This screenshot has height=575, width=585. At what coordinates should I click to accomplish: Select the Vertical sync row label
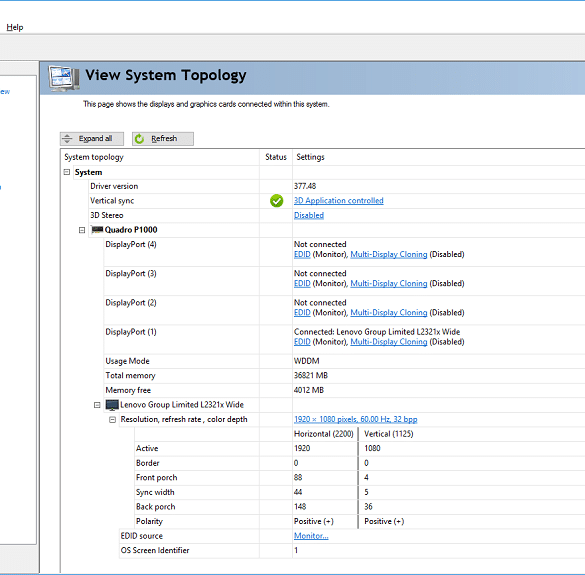[x=112, y=201]
